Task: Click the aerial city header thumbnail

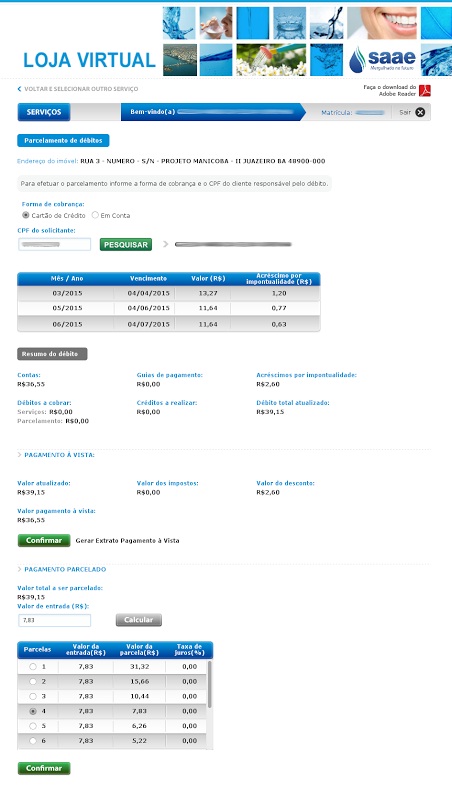Action: coord(180,60)
